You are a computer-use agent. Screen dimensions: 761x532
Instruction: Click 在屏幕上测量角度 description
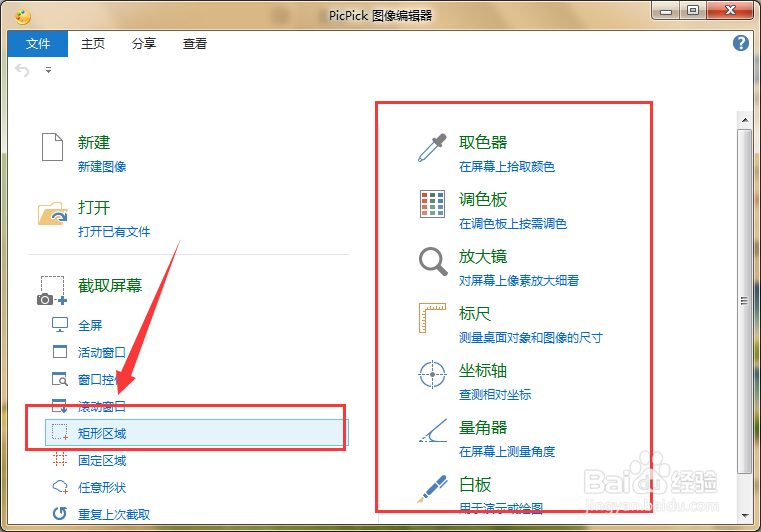tap(507, 451)
